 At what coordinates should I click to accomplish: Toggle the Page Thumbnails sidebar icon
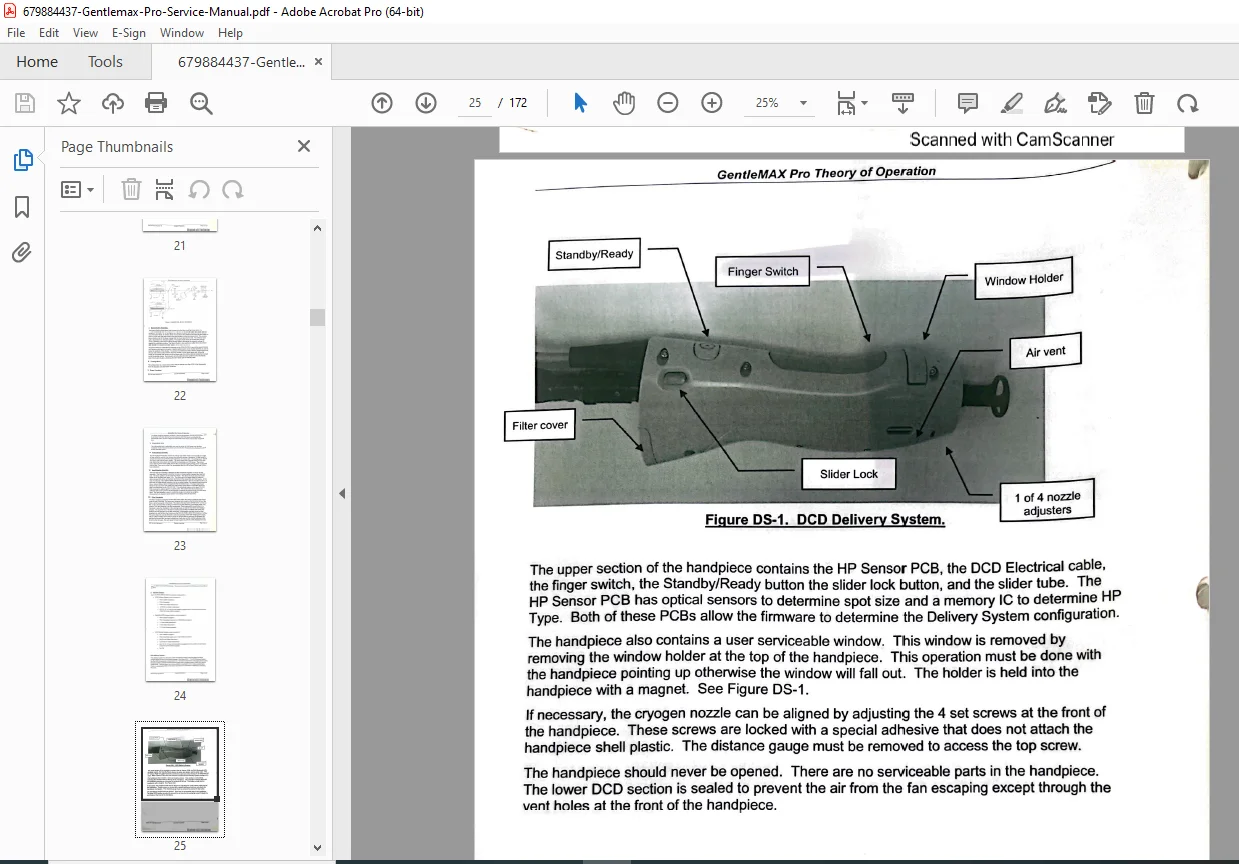pyautogui.click(x=22, y=160)
